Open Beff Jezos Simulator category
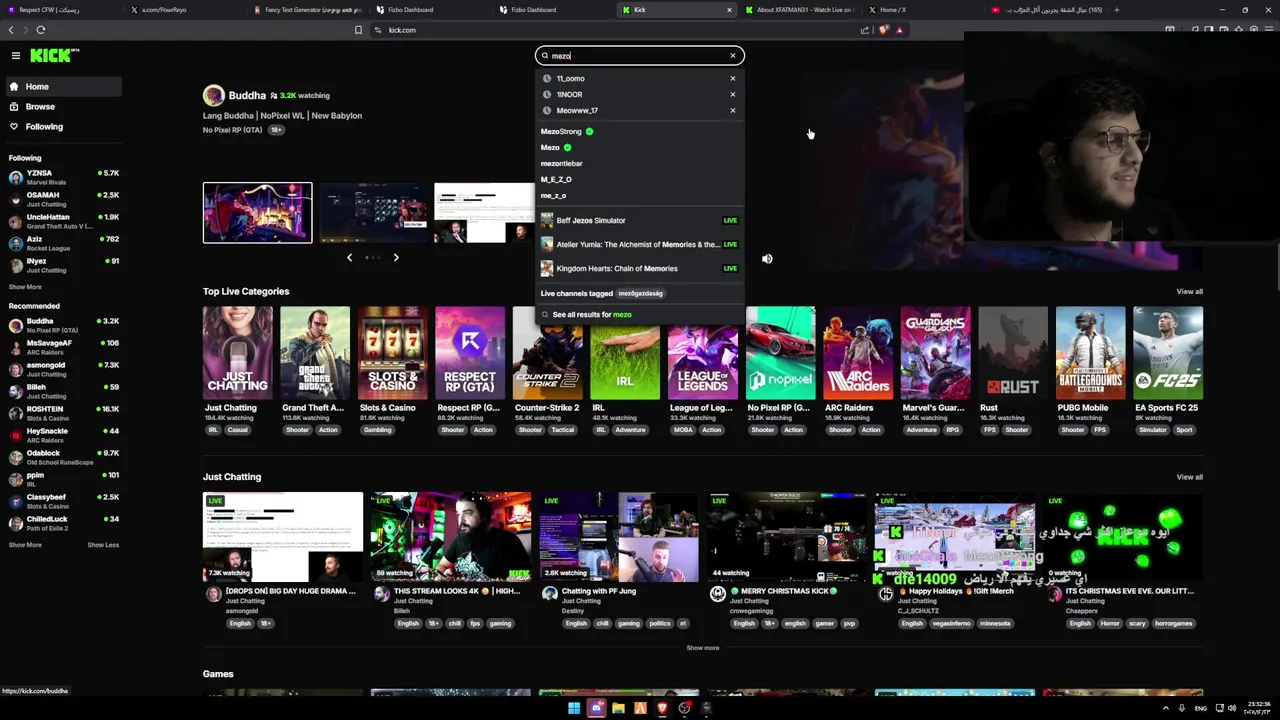1280x720 pixels. 640,220
